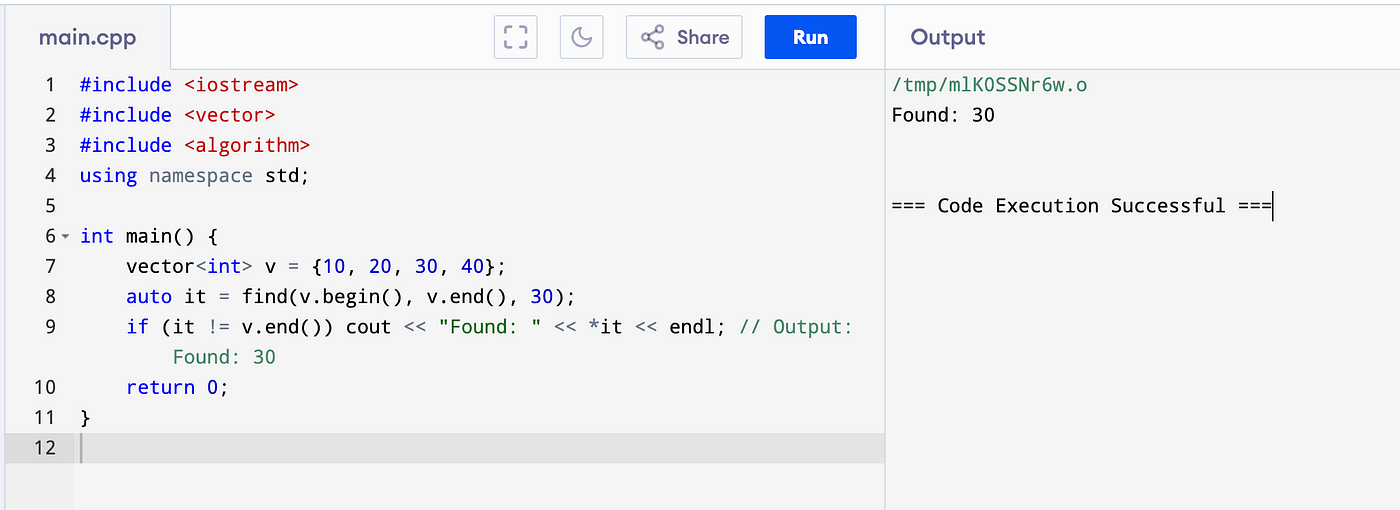Click the iostream include line
The image size is (1400, 510).
tap(189, 85)
